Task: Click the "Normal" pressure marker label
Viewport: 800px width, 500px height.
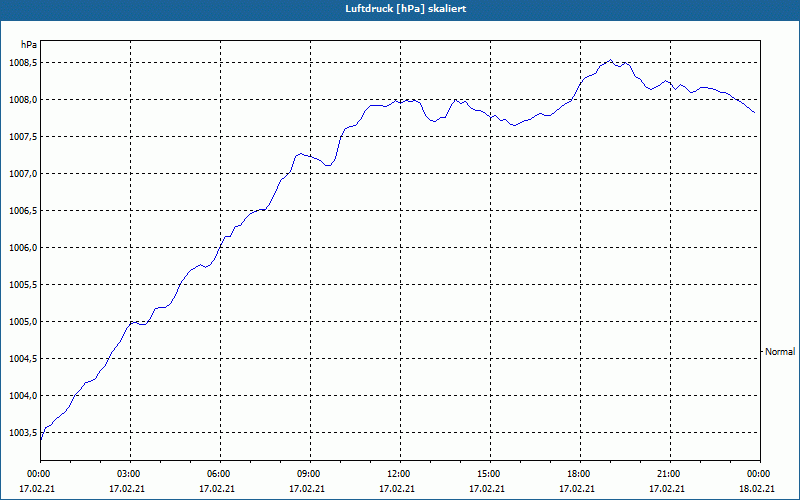Action: tap(780, 352)
